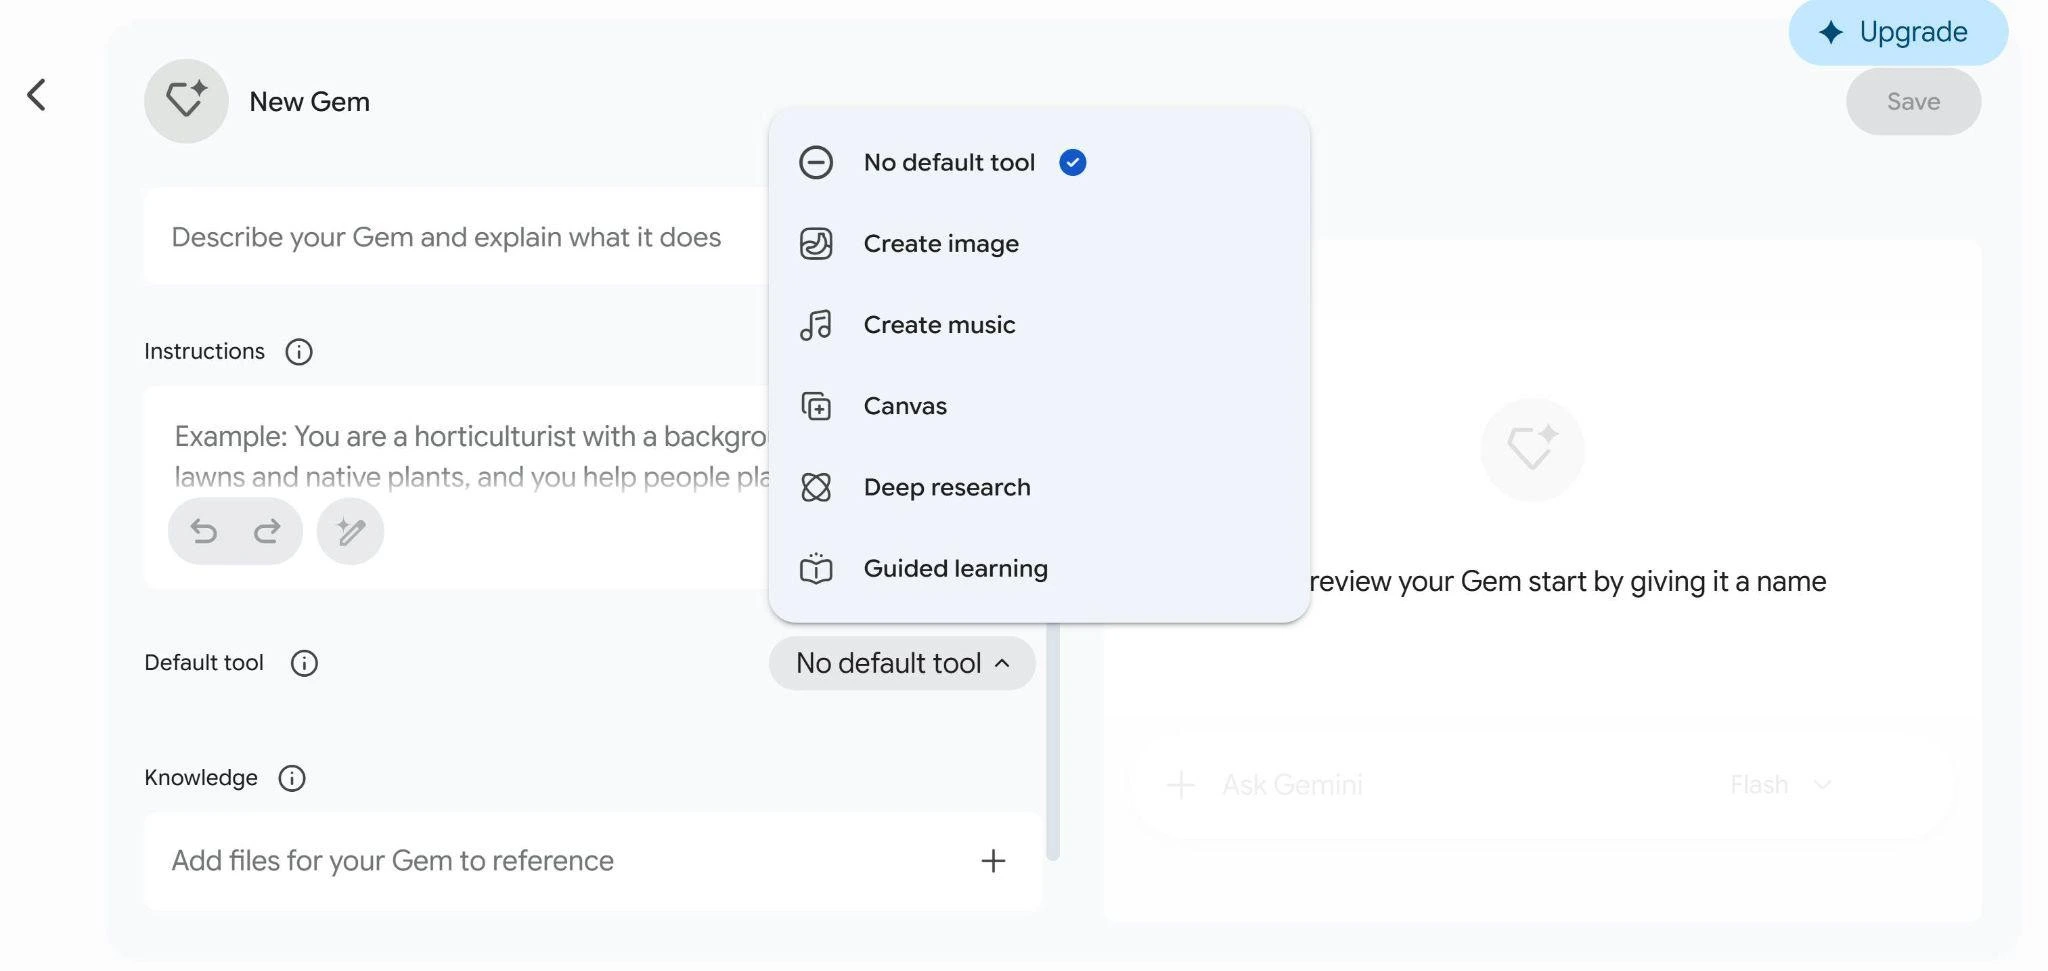This screenshot has width=2048, height=971.
Task: Add knowledge files with the plus icon
Action: 993,861
